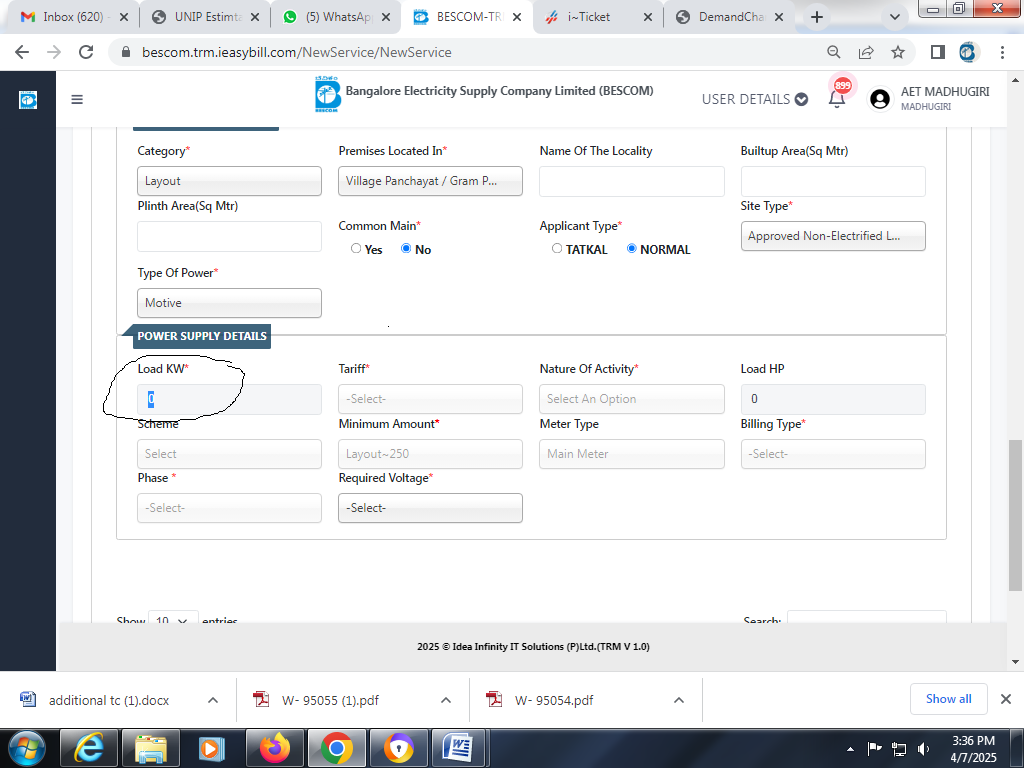Close the downloads bar with X

point(1006,699)
